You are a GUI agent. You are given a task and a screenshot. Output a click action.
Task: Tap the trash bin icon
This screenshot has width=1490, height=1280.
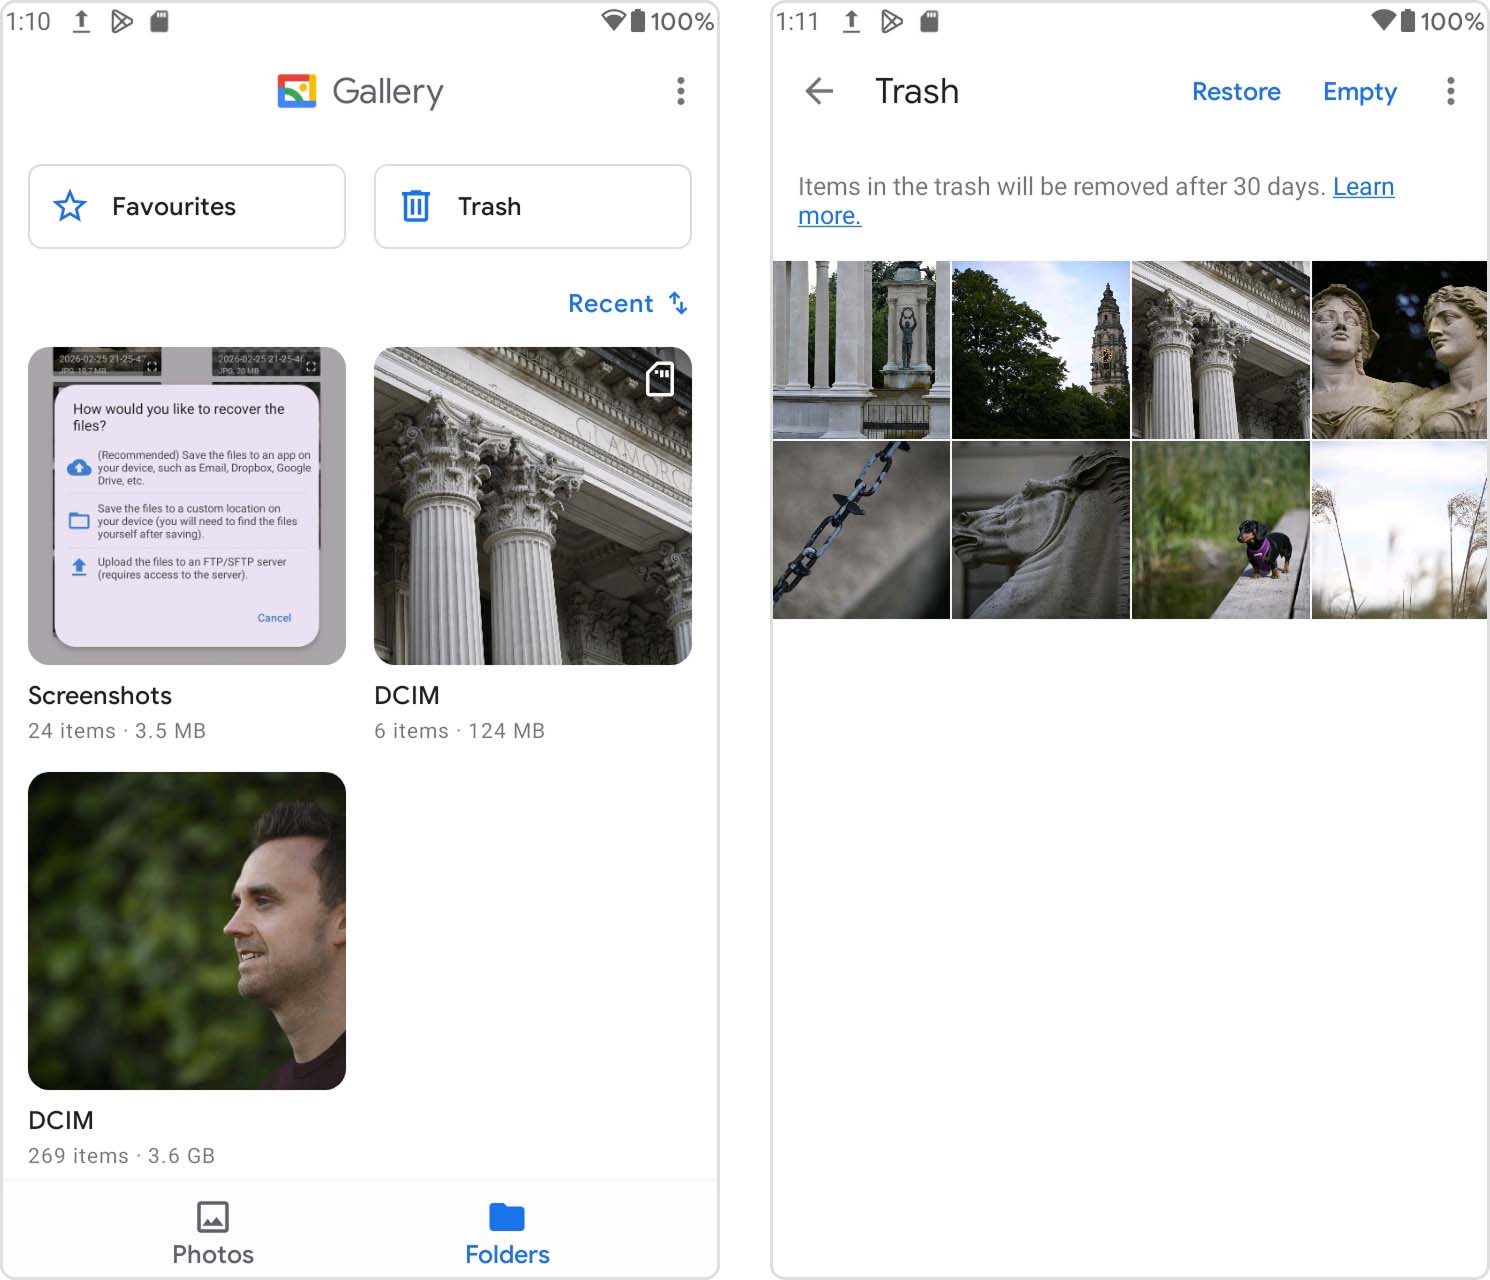(x=416, y=206)
